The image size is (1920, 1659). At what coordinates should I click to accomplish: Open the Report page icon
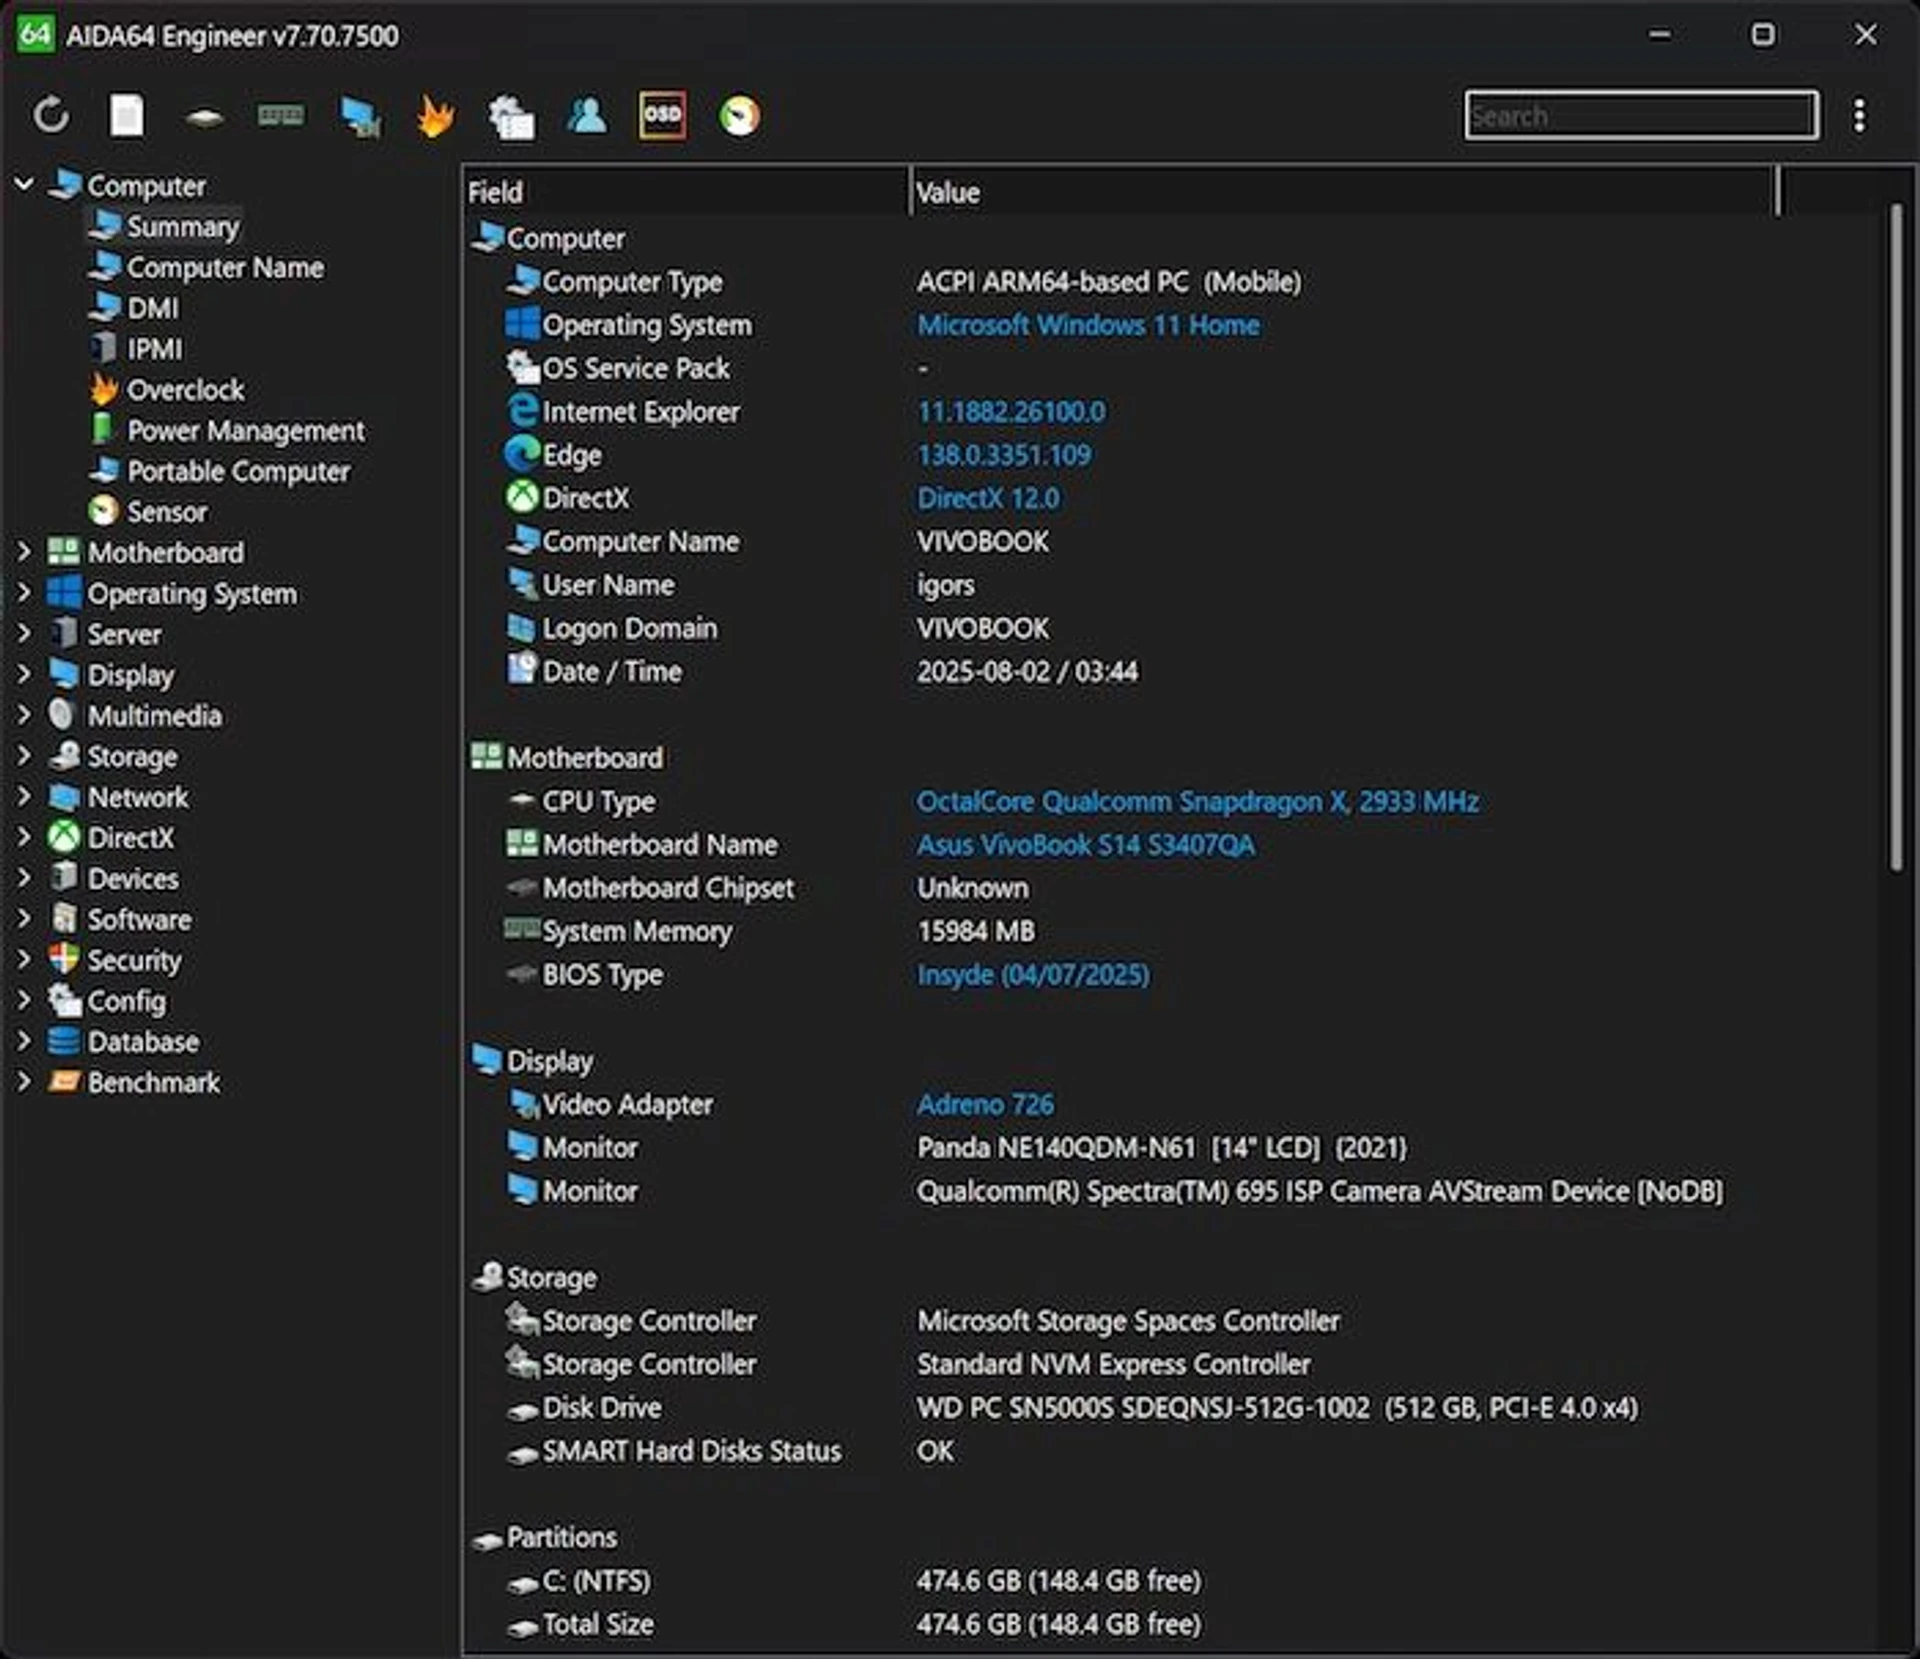point(126,115)
